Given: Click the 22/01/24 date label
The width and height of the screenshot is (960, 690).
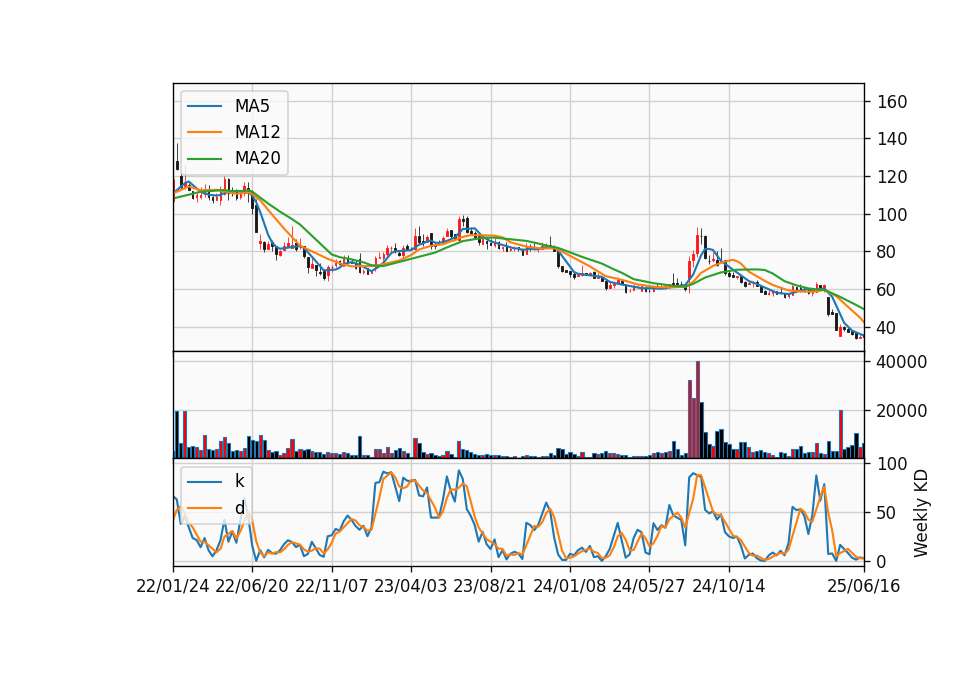Looking at the screenshot, I should point(173,586).
